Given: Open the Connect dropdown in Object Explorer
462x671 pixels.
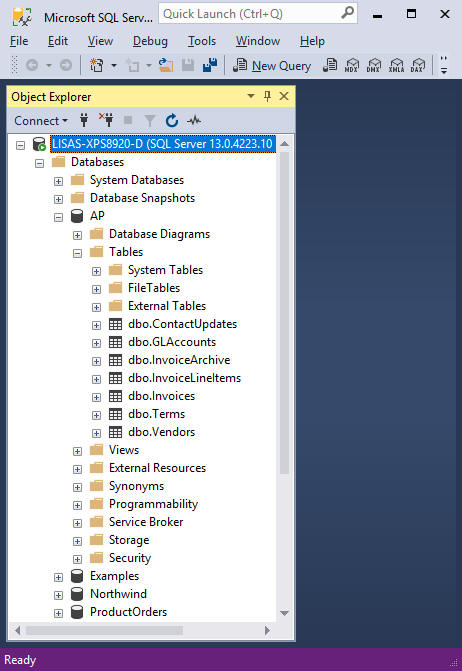Looking at the screenshot, I should point(41,121).
